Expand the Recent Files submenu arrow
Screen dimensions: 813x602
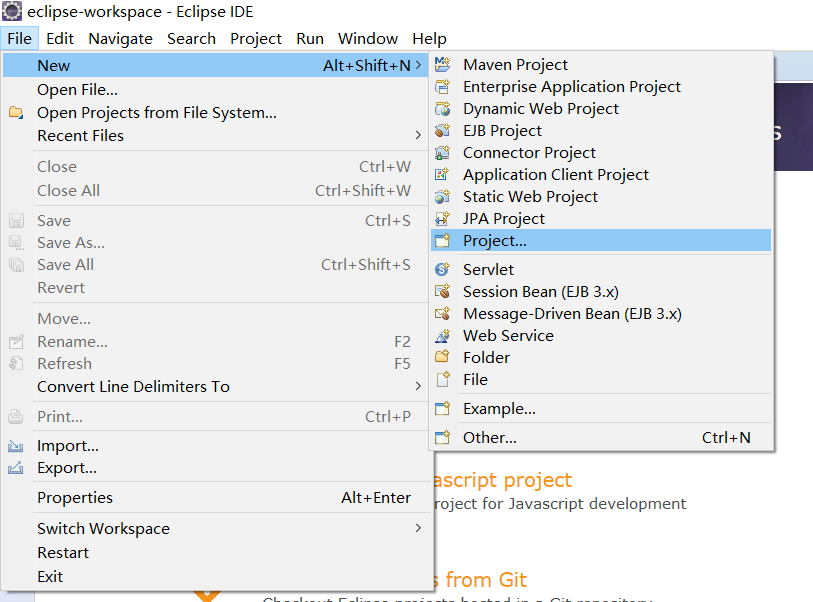point(418,135)
